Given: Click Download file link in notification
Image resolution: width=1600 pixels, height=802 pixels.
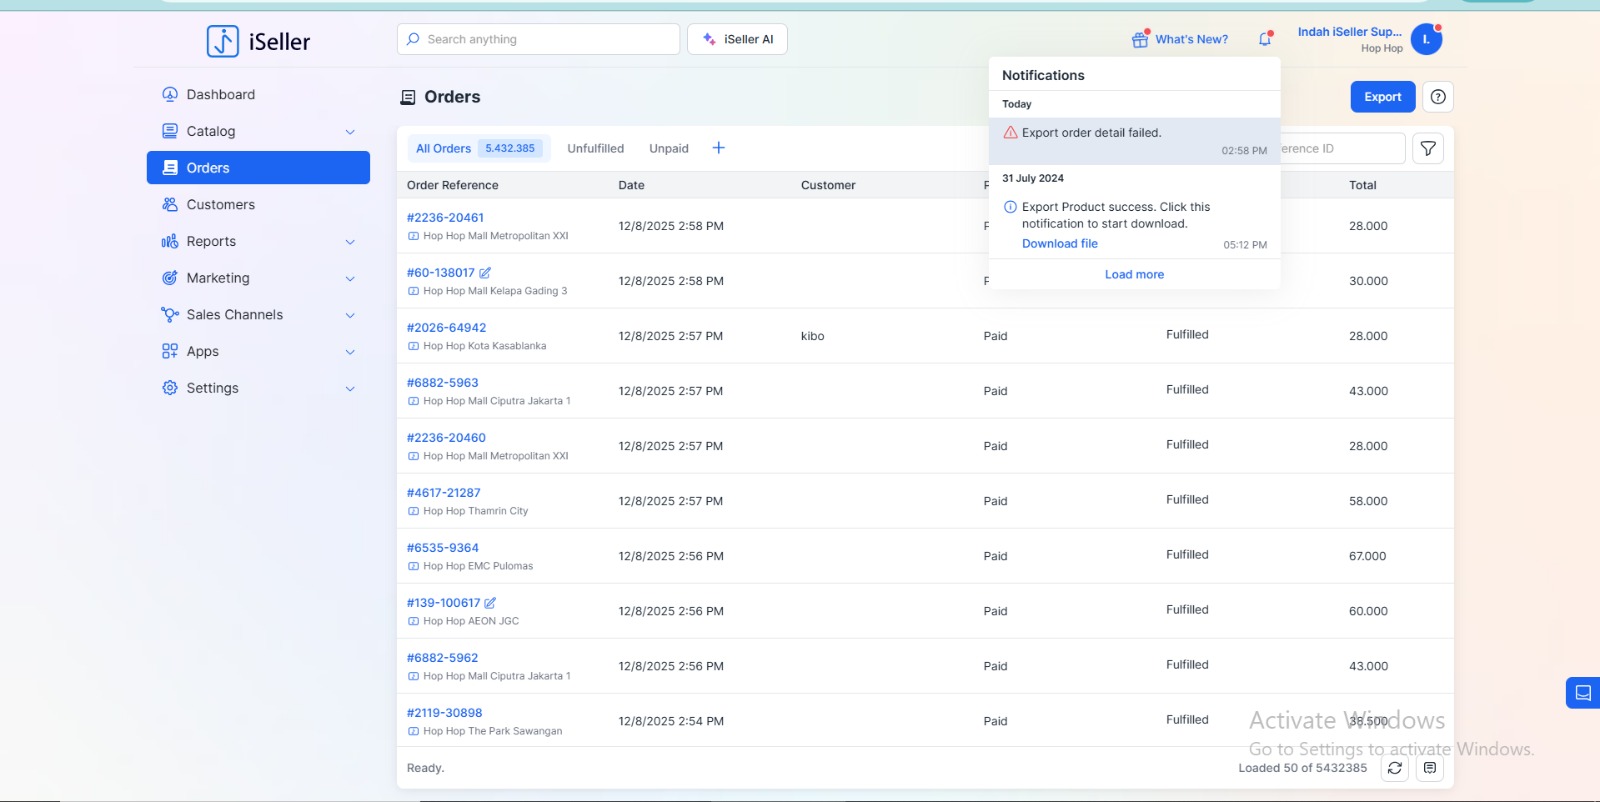Looking at the screenshot, I should point(1059,244).
